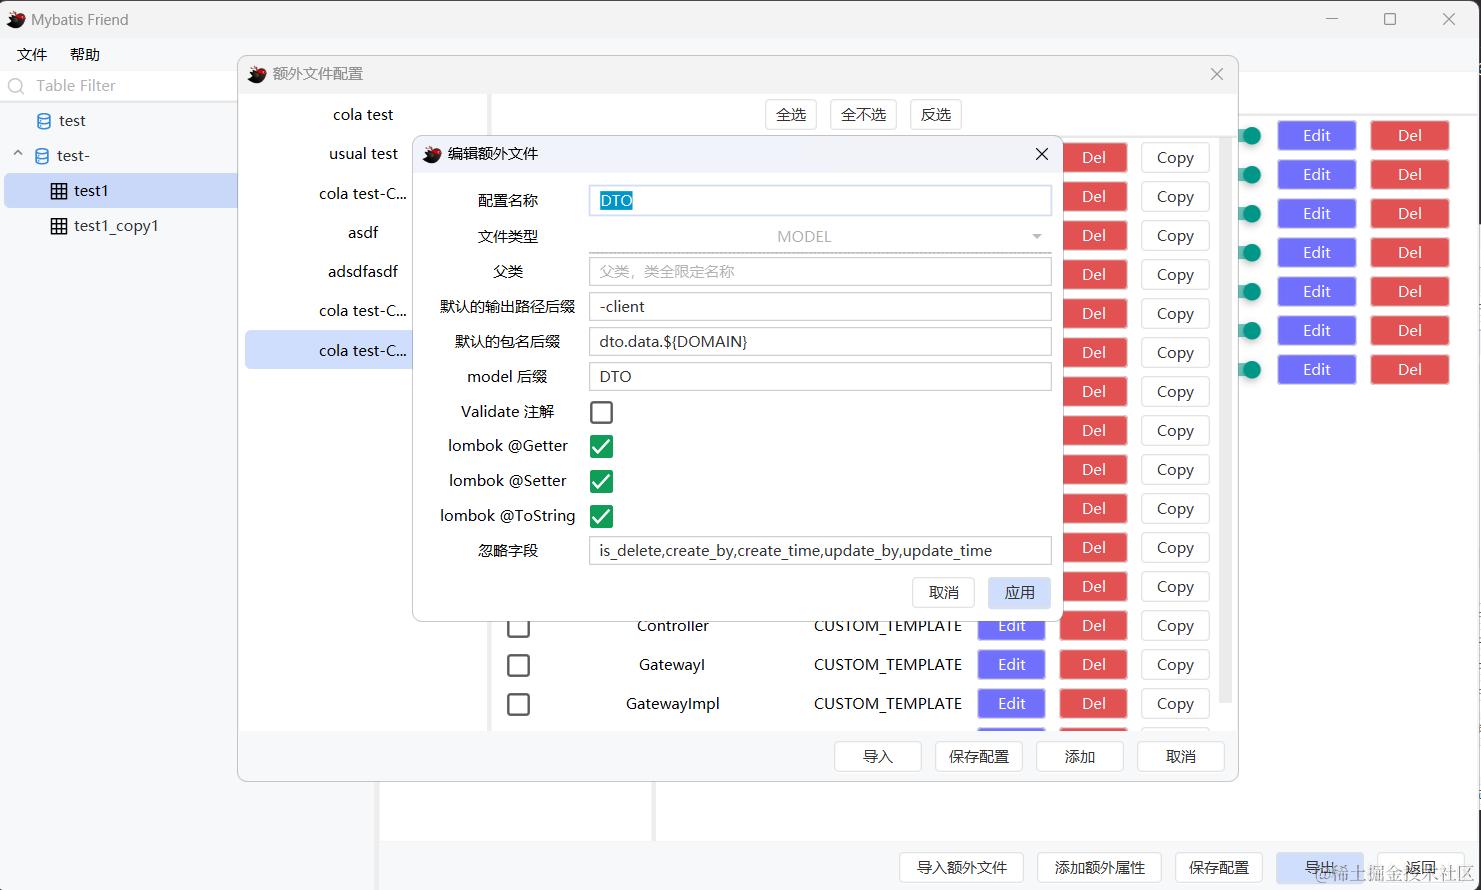Viewport: 1481px width, 890px height.
Task: Copy the GatewayI row
Action: tap(1175, 665)
